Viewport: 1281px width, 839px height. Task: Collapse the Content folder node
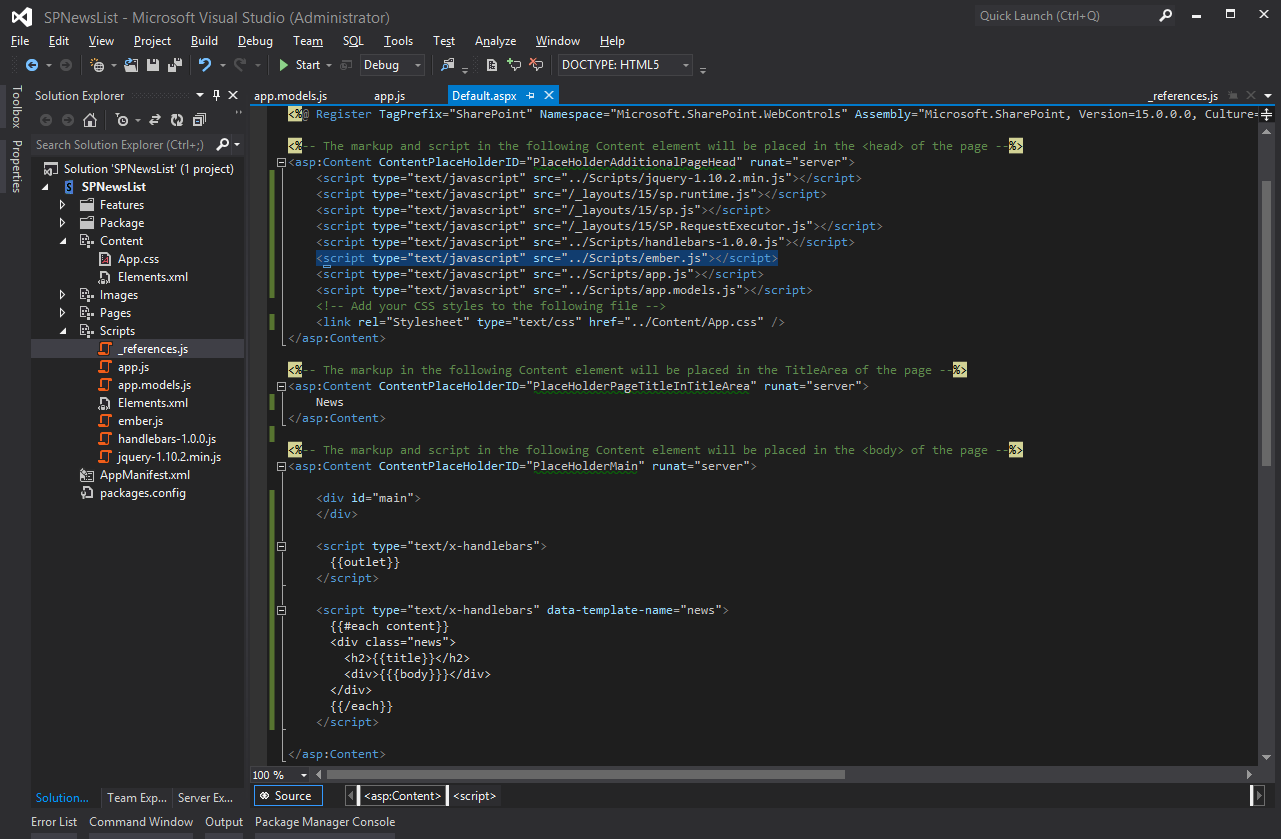(63, 241)
